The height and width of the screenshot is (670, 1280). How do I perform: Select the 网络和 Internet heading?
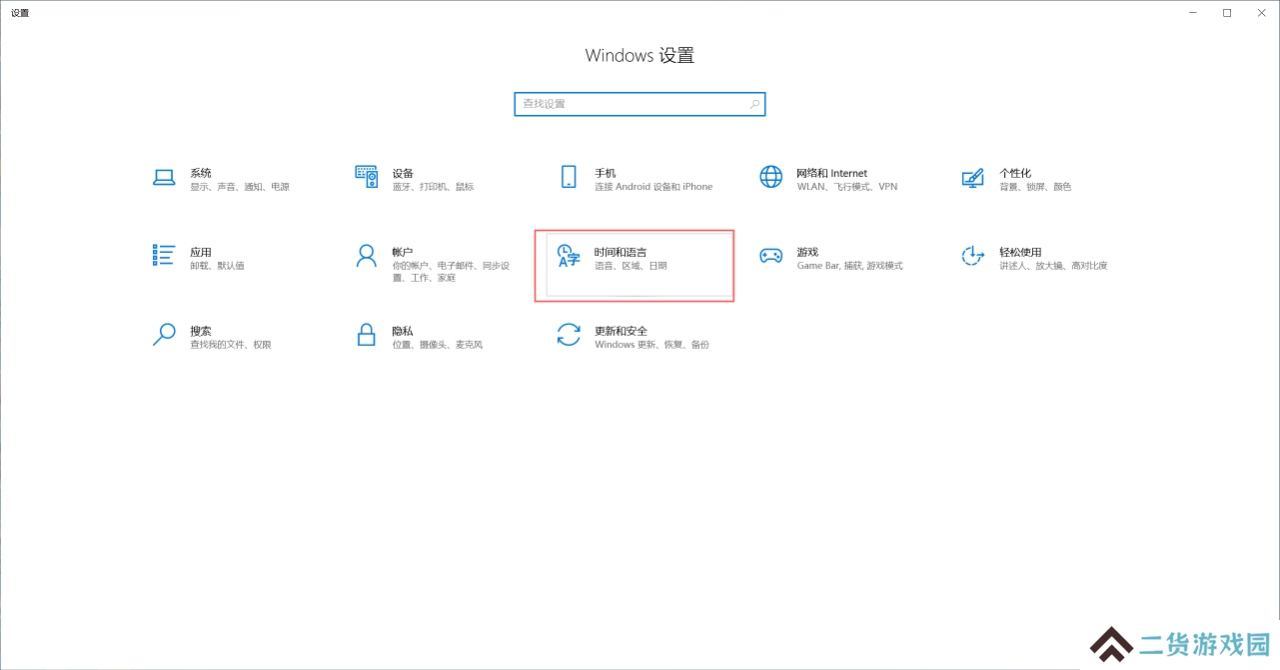(x=832, y=173)
